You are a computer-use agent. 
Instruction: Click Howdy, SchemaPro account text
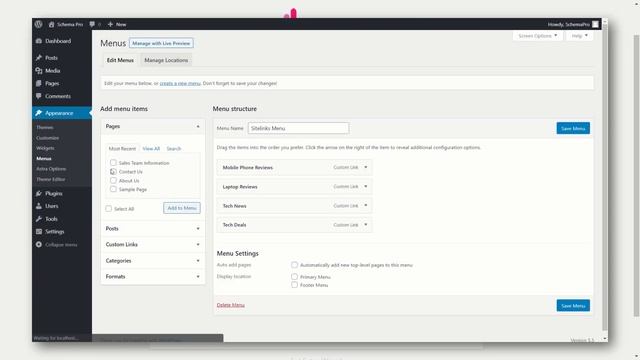(x=569, y=24)
